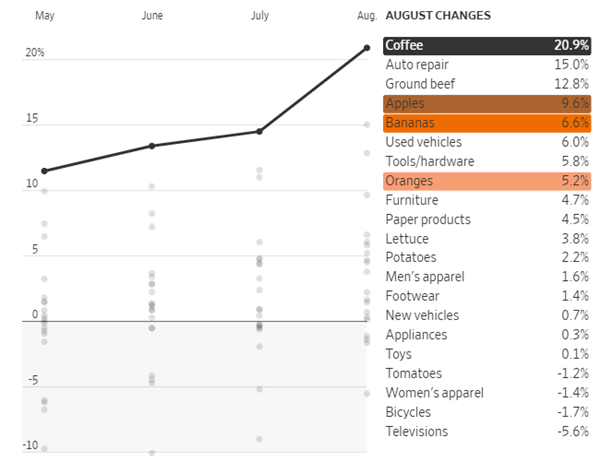Click the May starting point of line
Screen dimensions: 600x461
pos(44,171)
